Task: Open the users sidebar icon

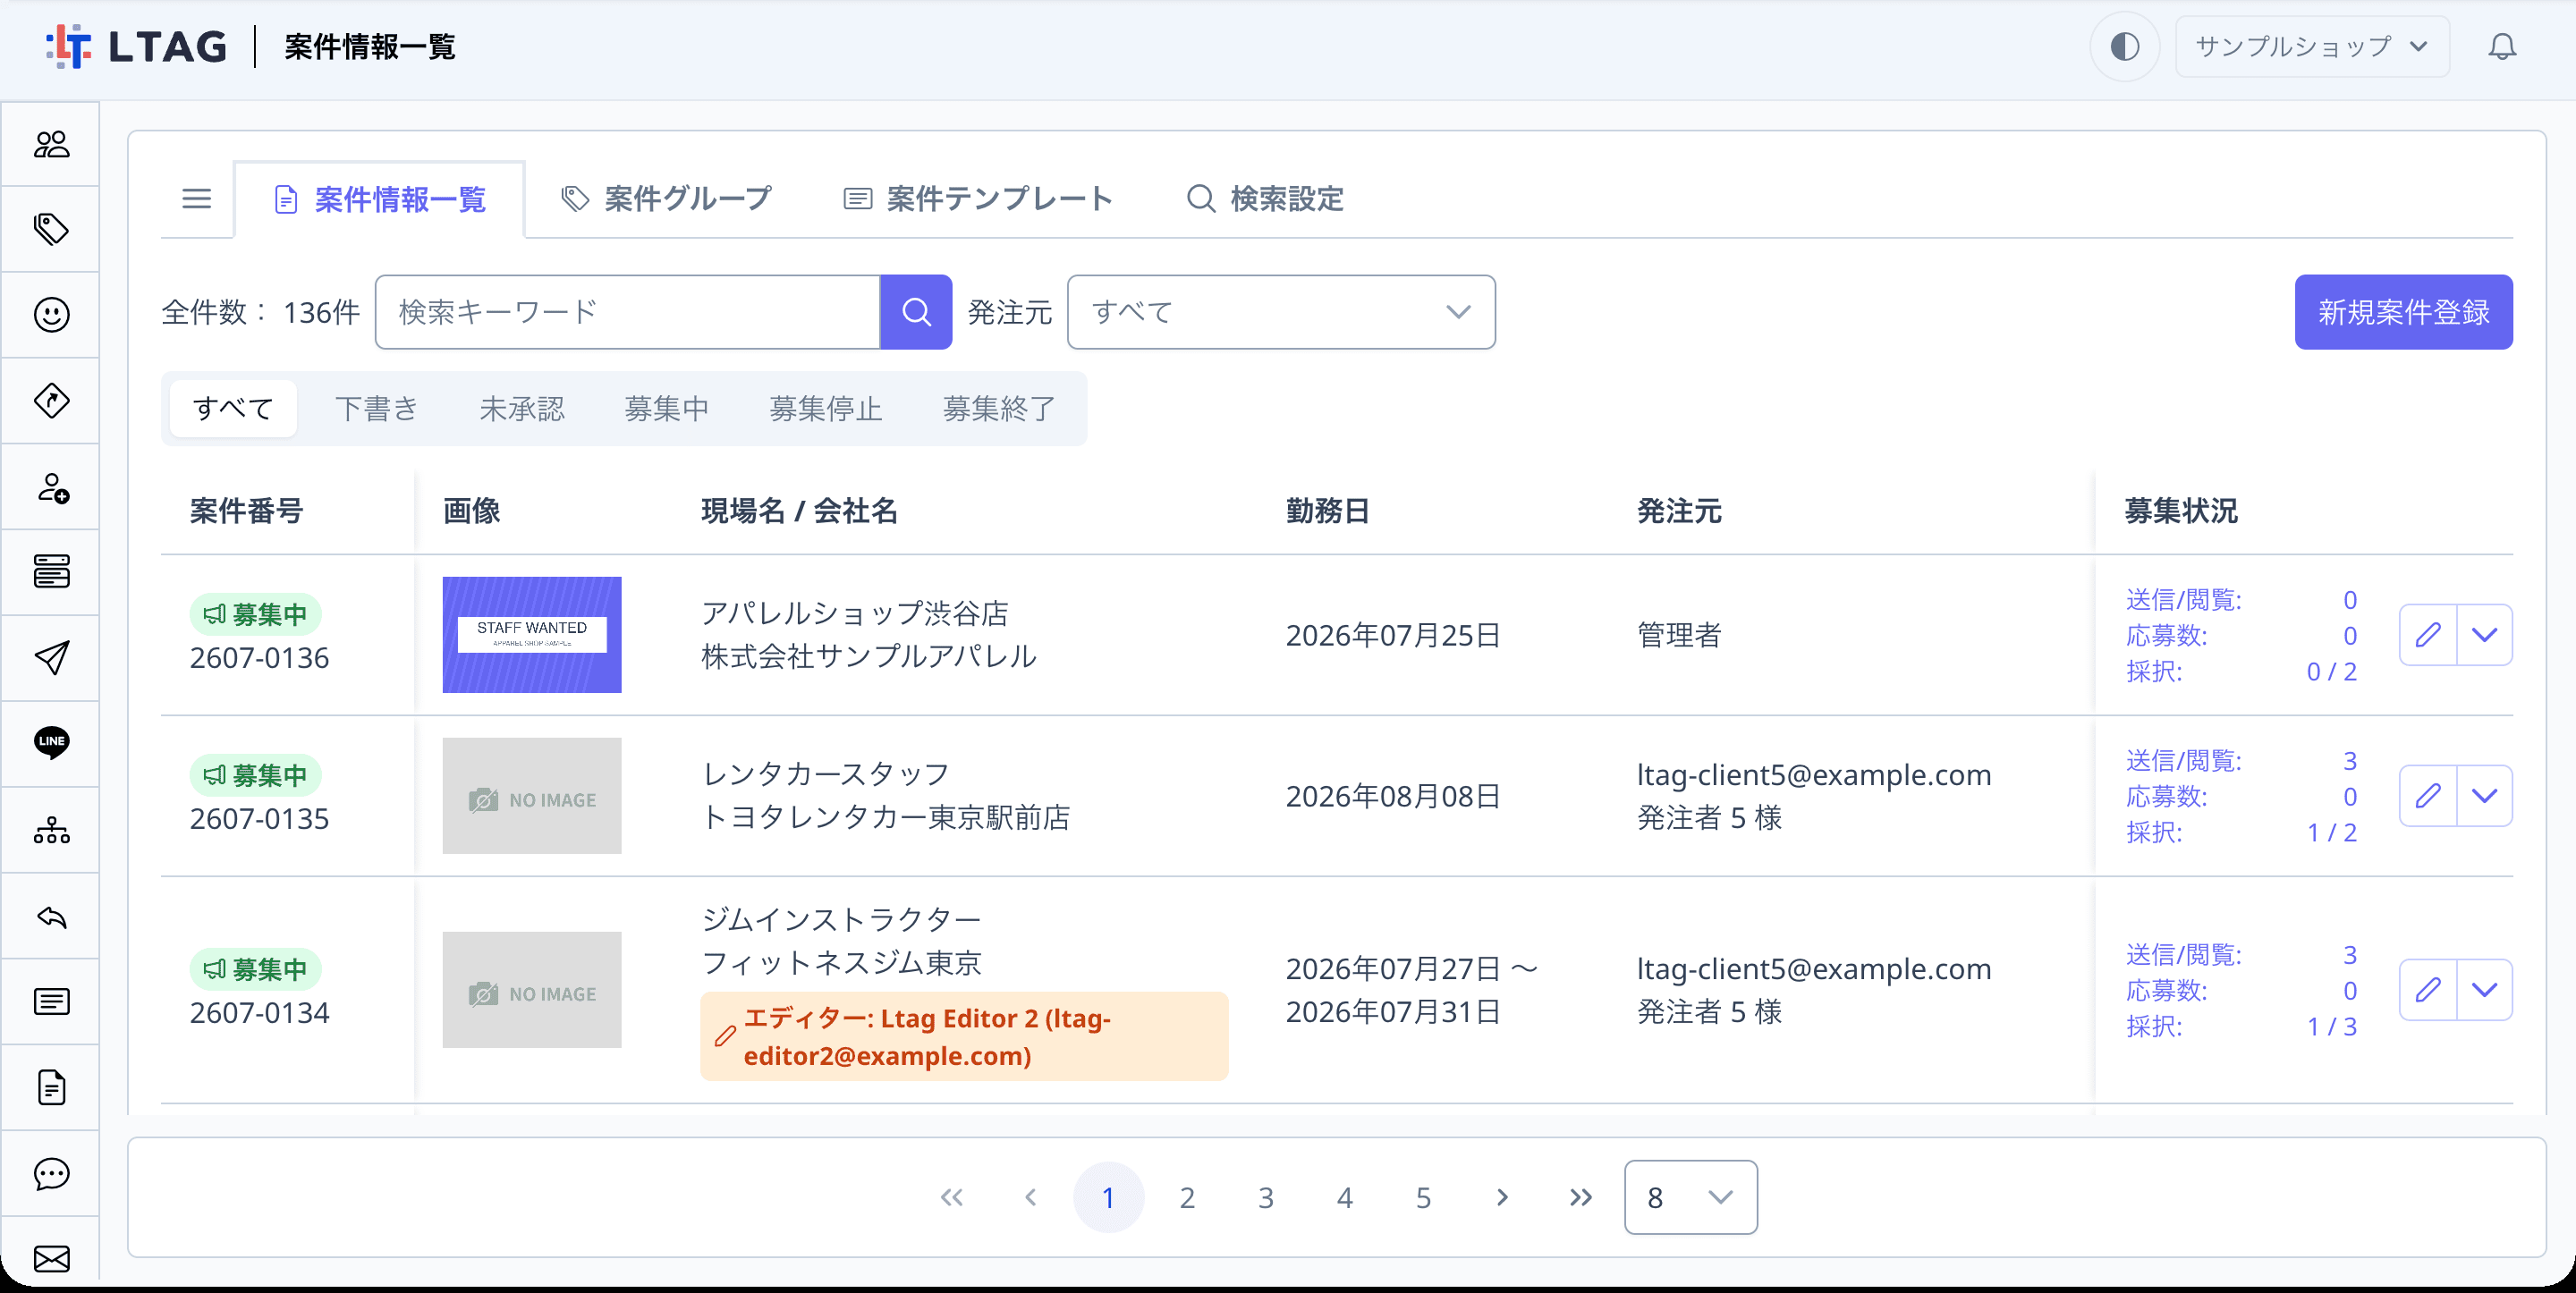Action: [x=51, y=144]
